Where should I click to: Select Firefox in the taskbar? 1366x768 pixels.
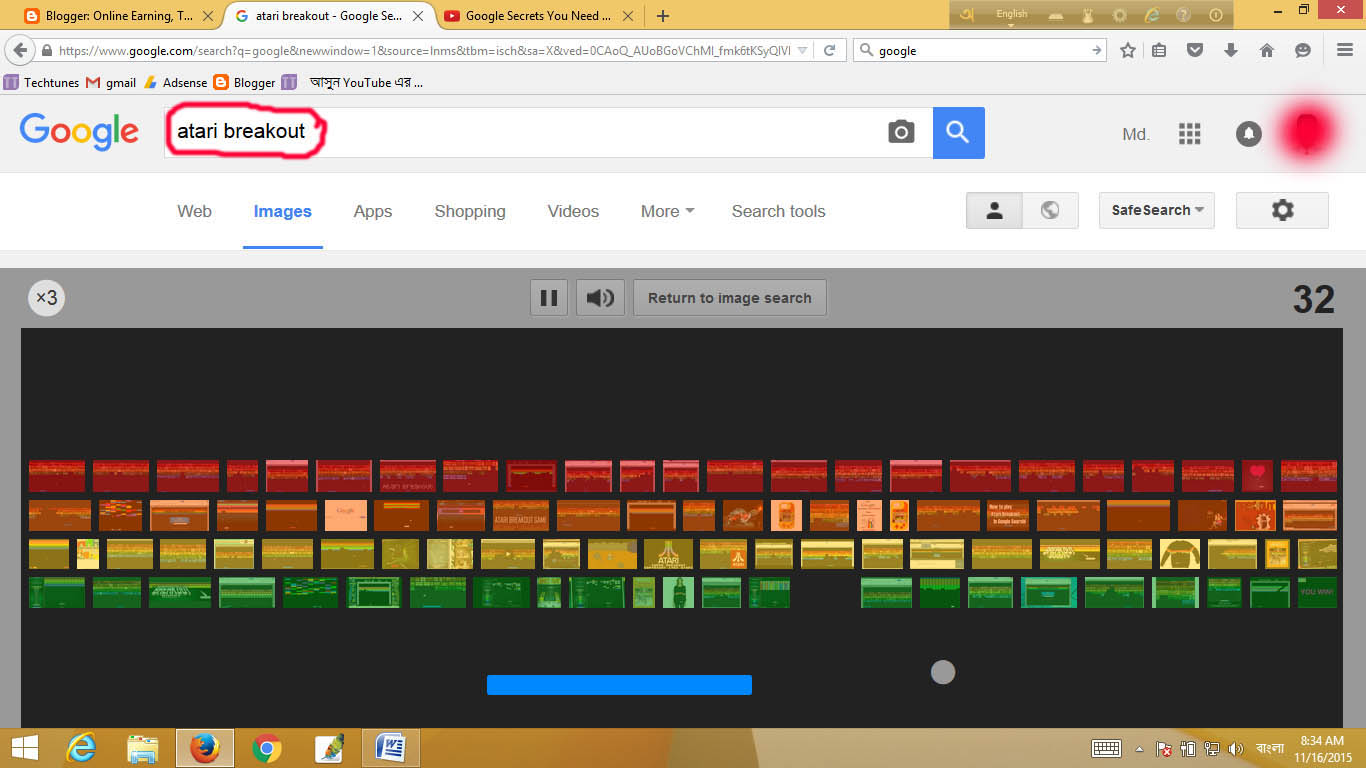tap(205, 748)
